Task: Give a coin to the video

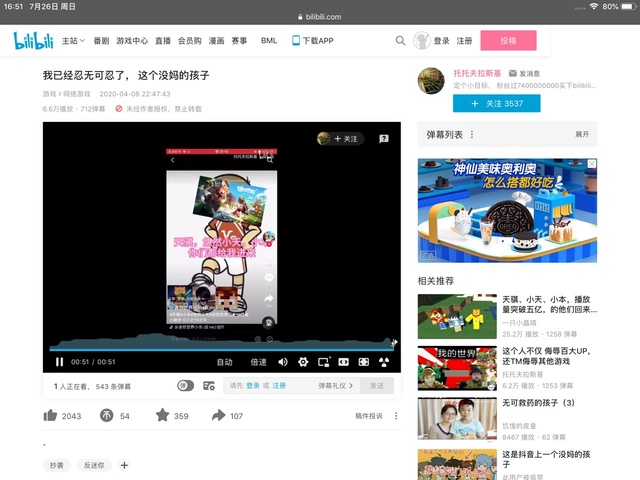Action: [x=107, y=416]
